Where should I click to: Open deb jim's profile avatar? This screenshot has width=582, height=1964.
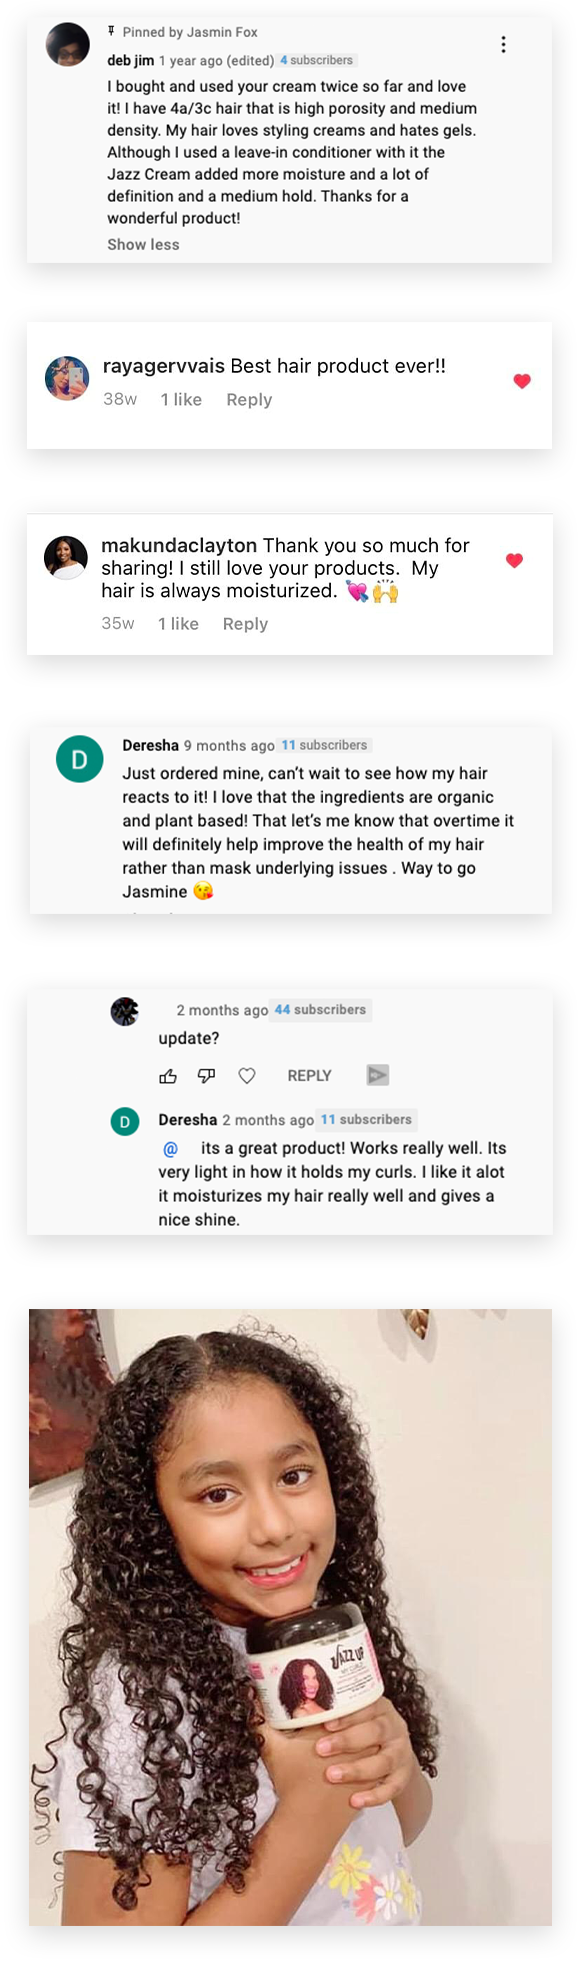click(68, 44)
